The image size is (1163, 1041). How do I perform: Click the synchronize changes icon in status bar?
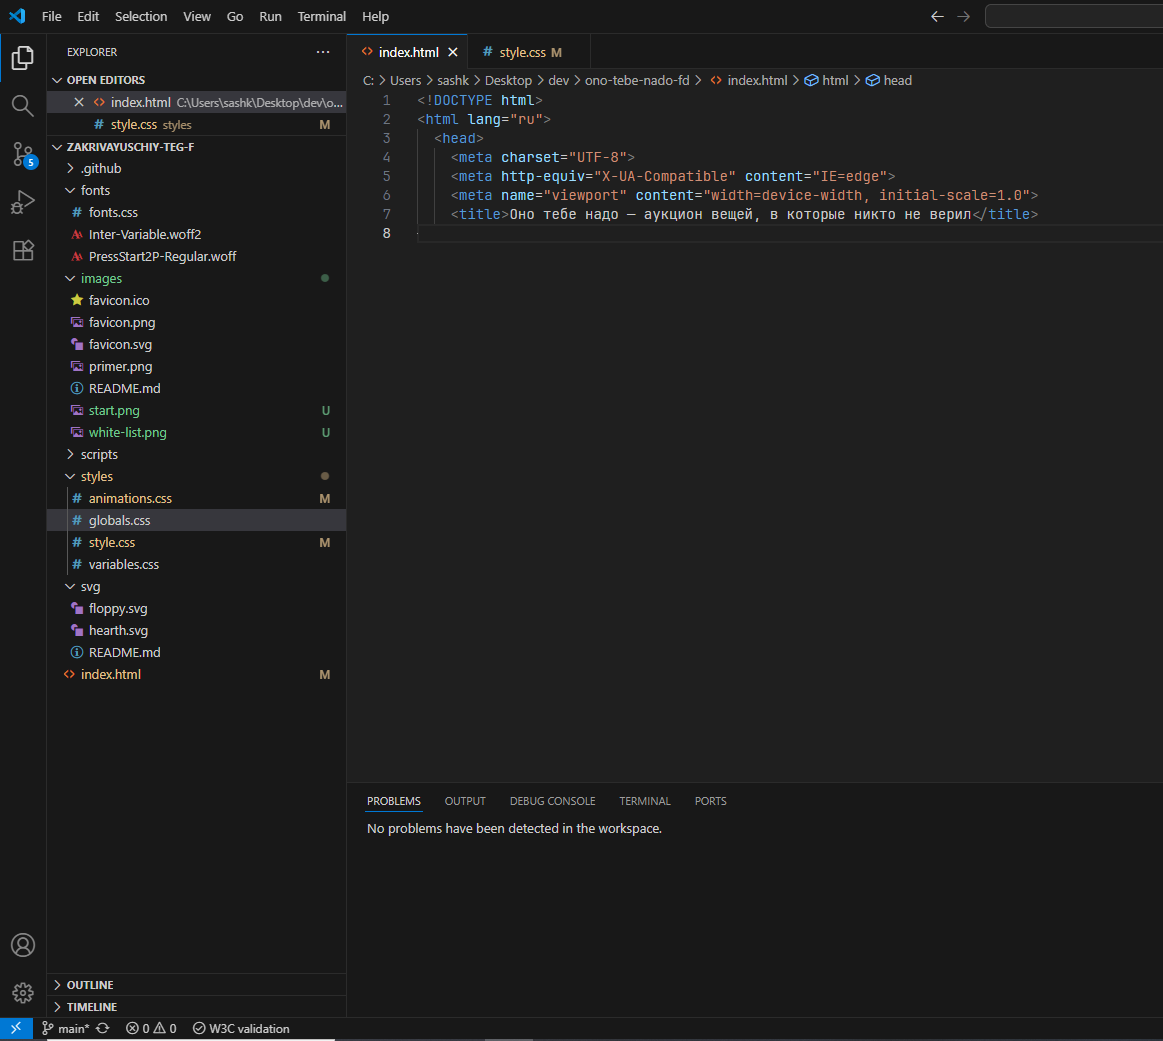tap(103, 1028)
